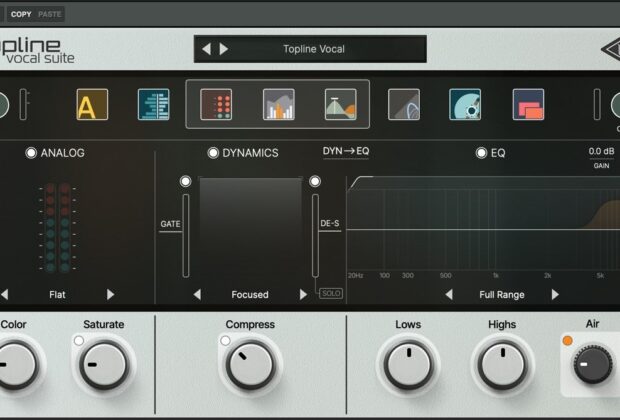Click the Compress knob

pyautogui.click(x=250, y=365)
